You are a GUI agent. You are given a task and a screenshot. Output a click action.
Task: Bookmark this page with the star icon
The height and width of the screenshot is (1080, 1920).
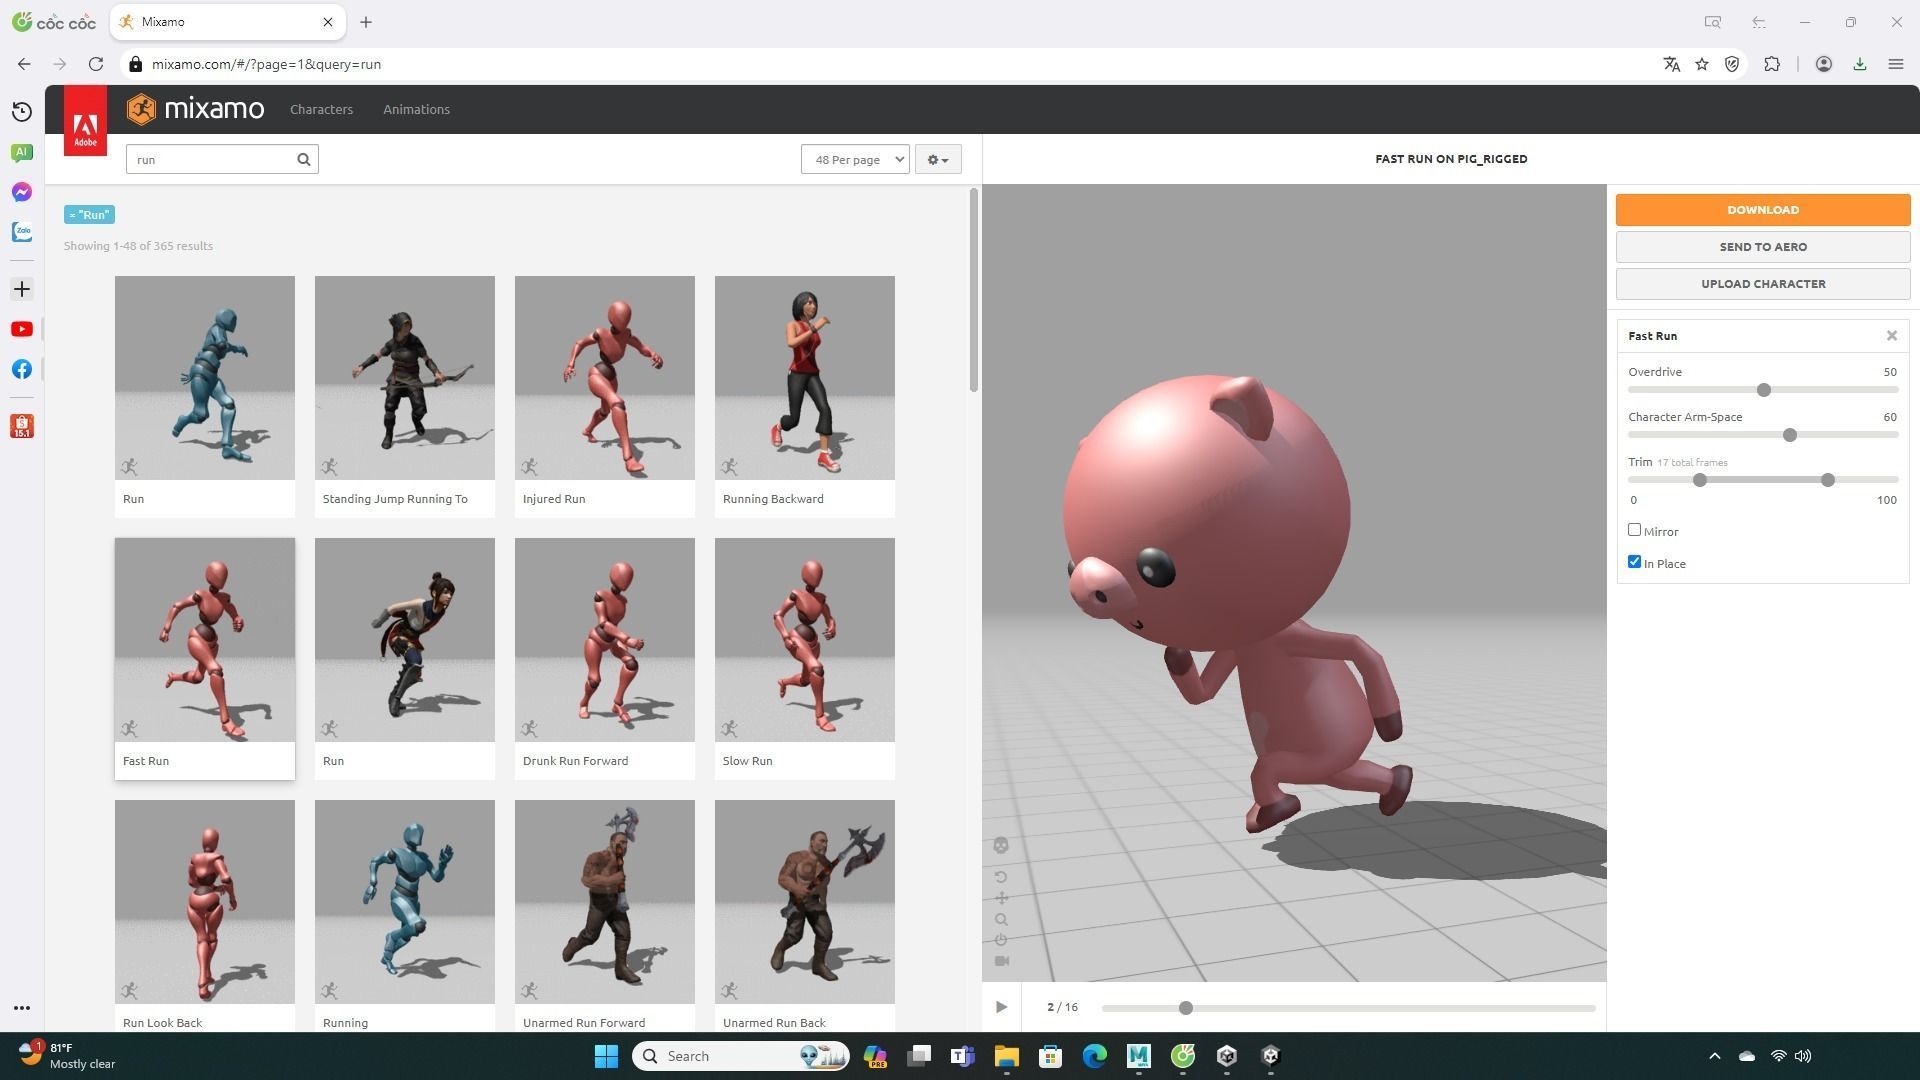point(1702,64)
